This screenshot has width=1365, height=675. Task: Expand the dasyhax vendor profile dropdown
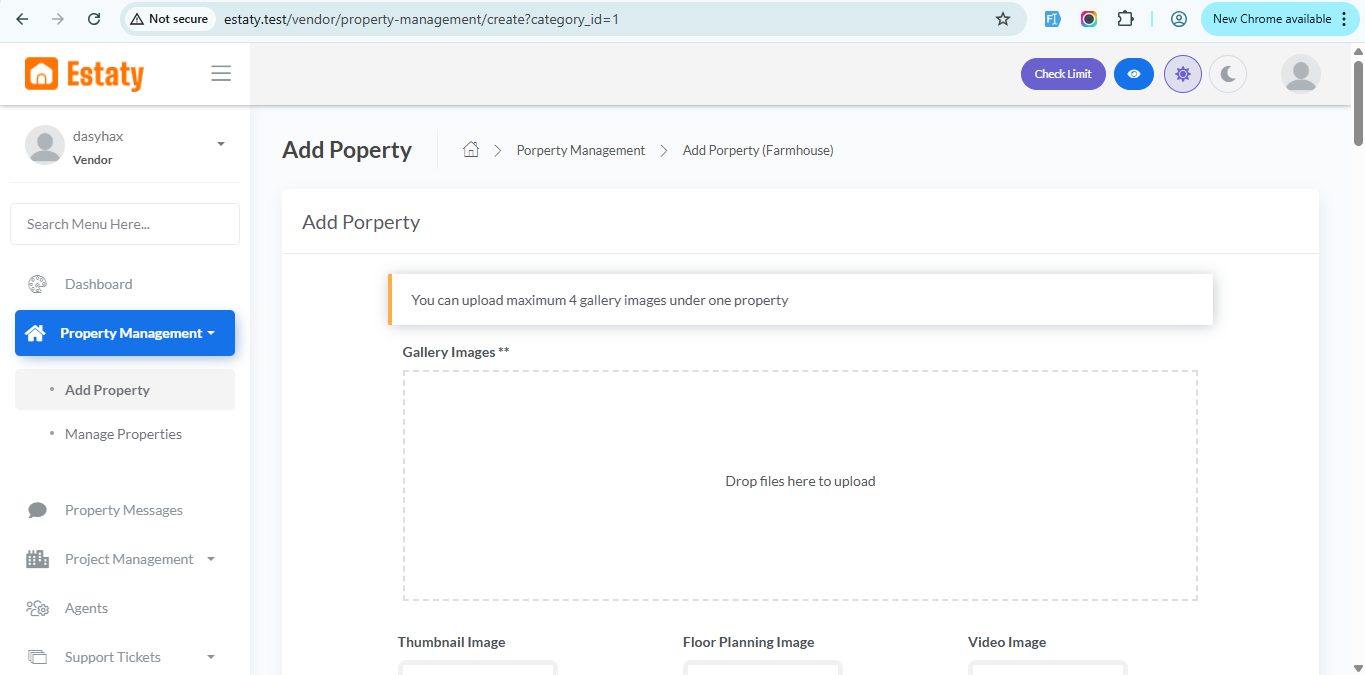tap(220, 144)
